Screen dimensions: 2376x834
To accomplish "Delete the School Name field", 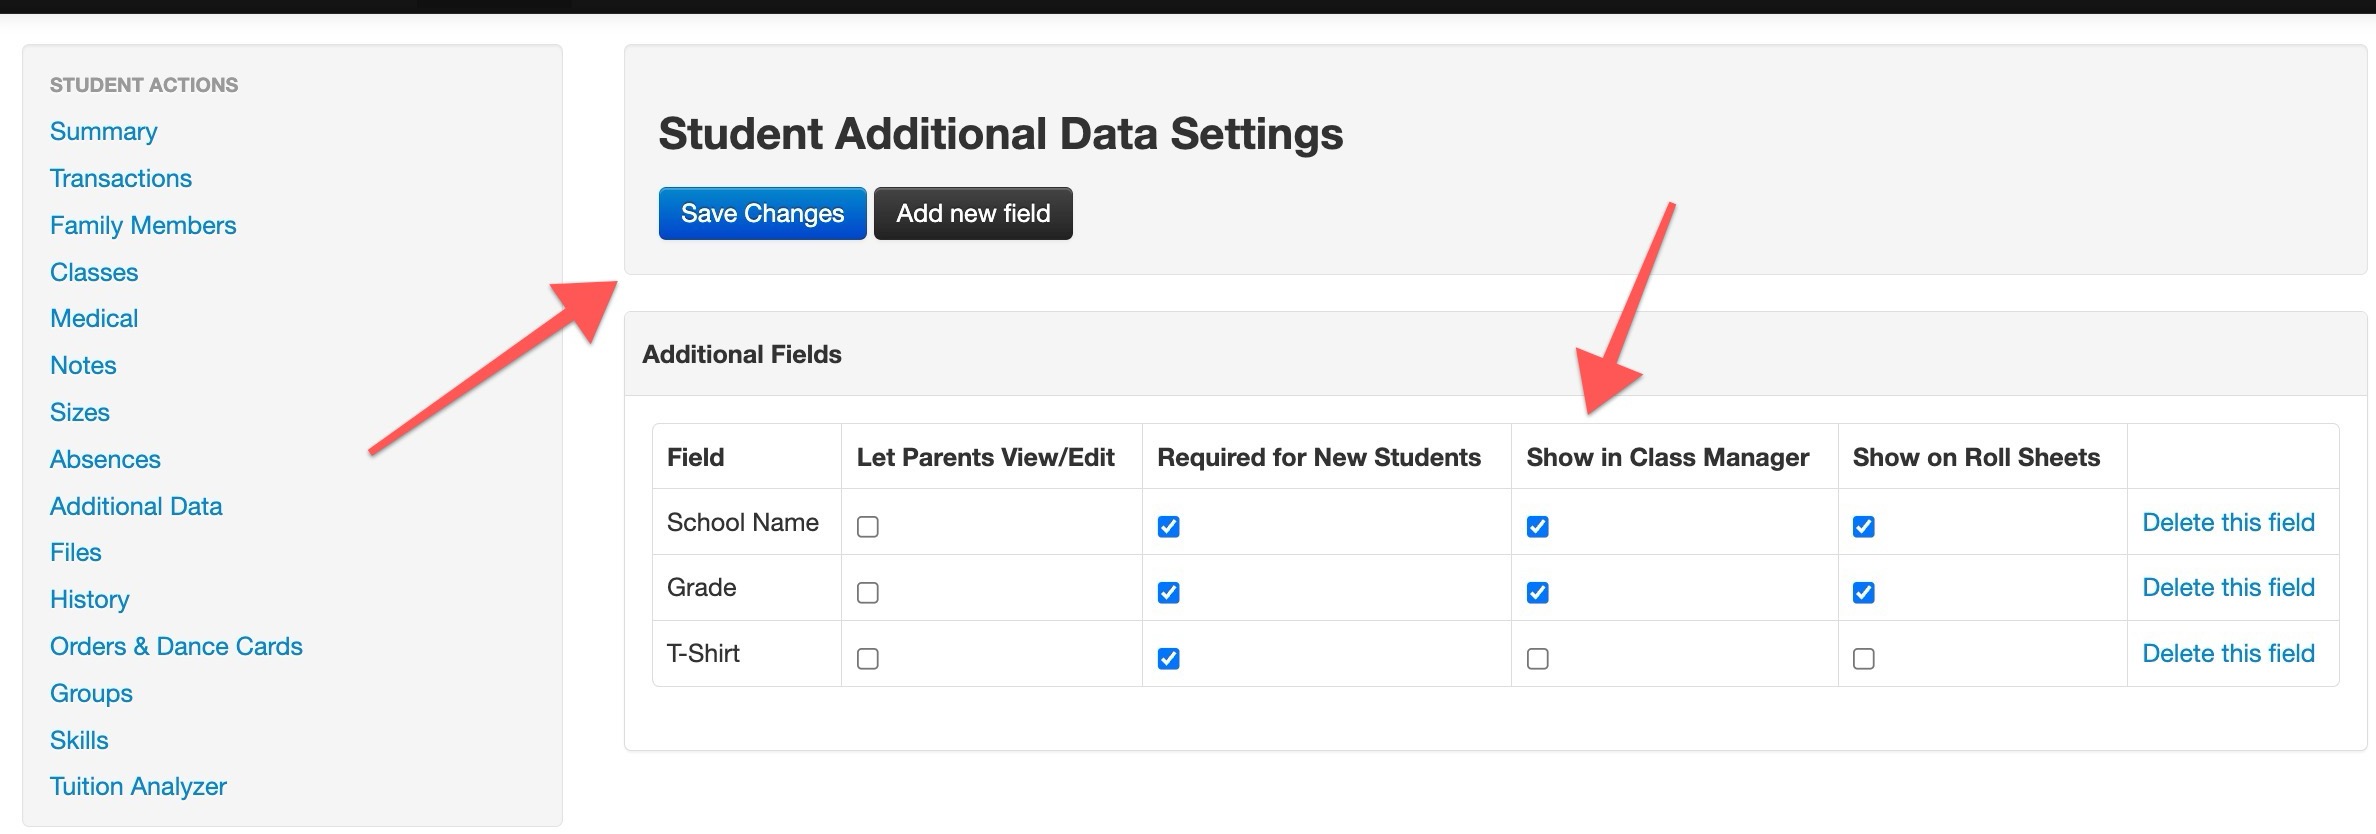I will tap(2228, 522).
